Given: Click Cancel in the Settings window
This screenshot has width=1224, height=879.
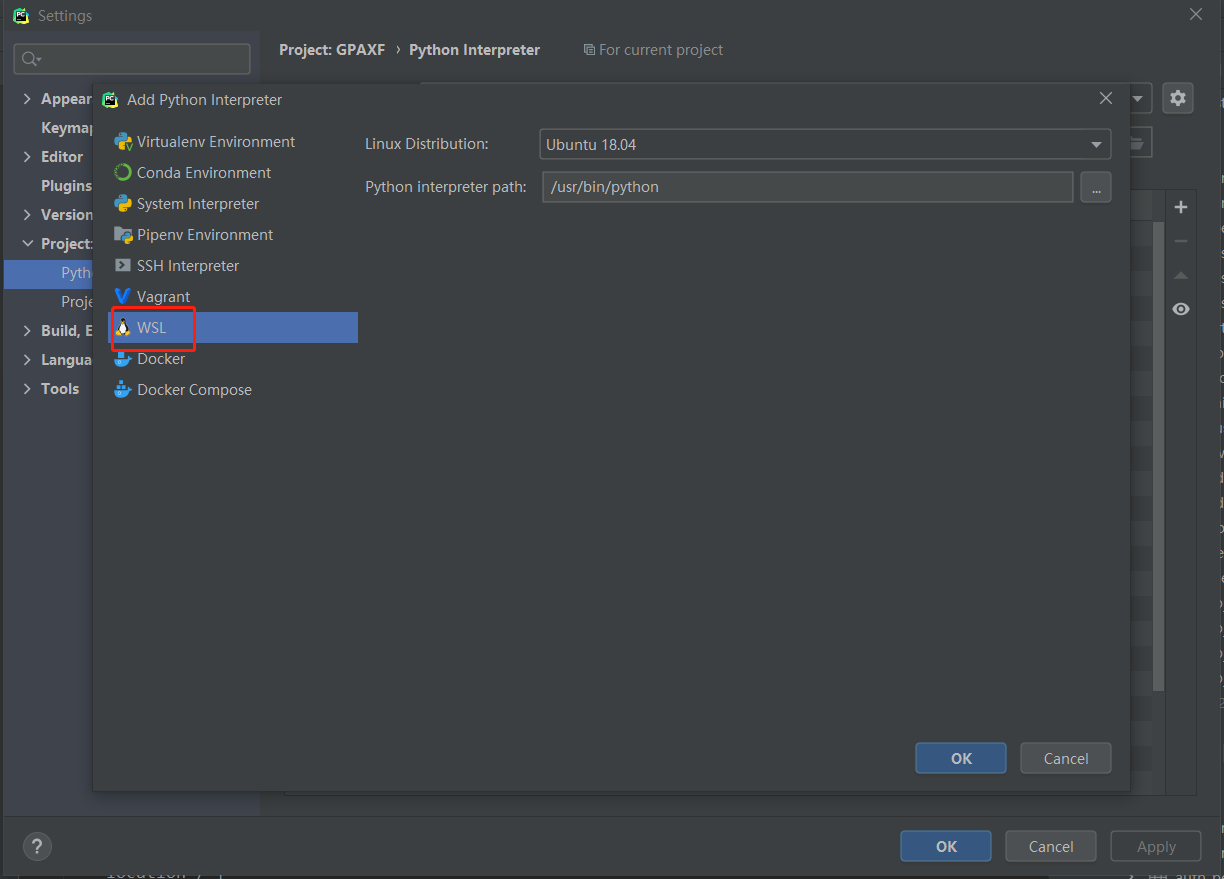Looking at the screenshot, I should click(x=1051, y=846).
